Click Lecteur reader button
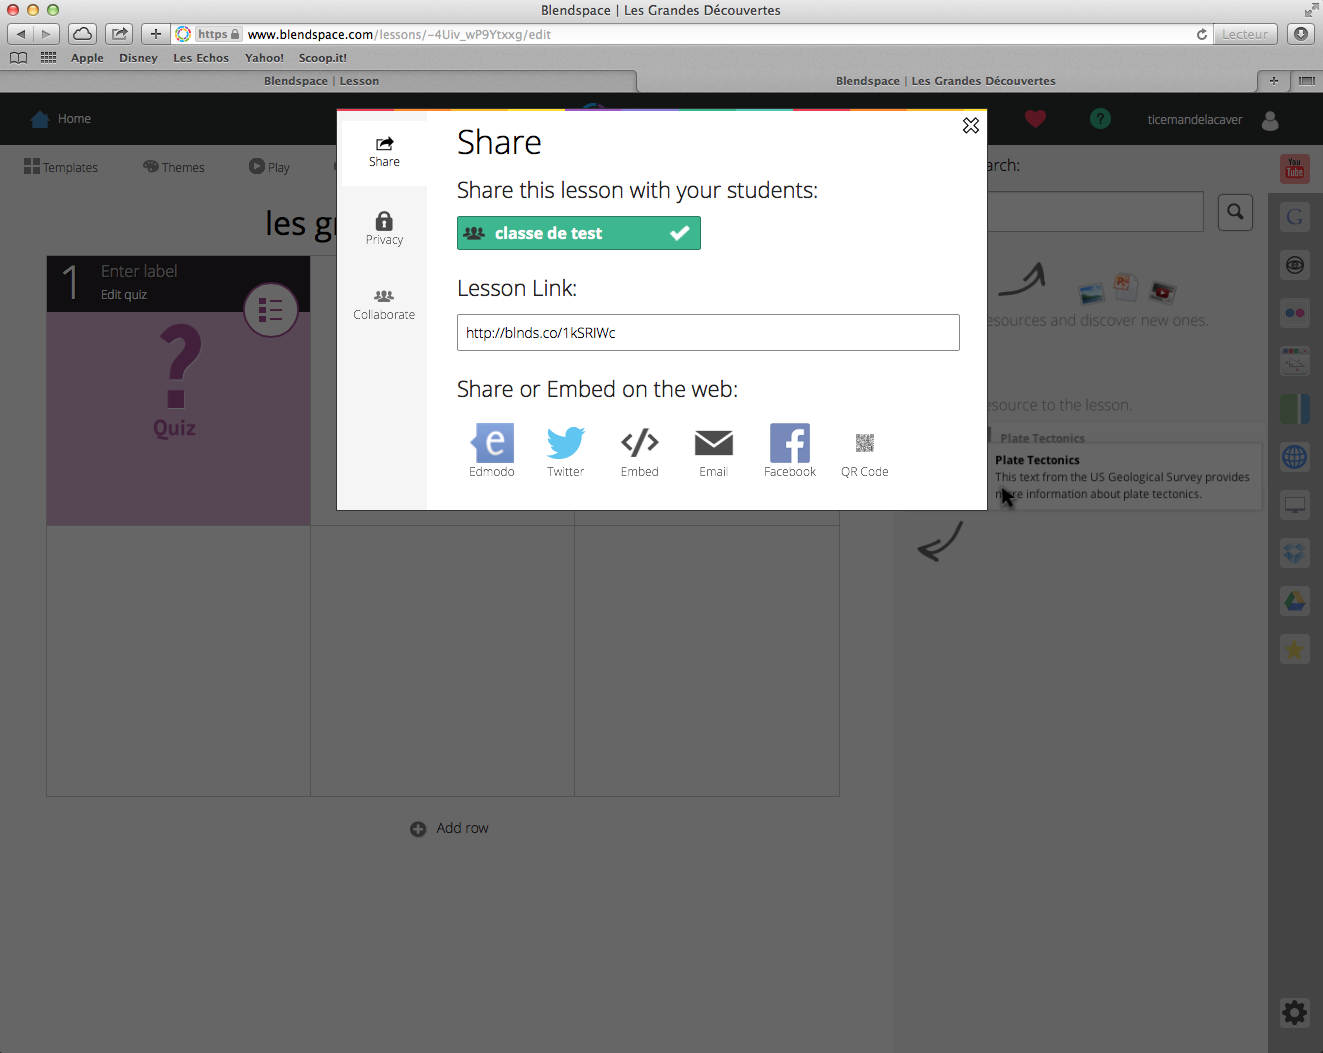The height and width of the screenshot is (1053, 1323). [1245, 34]
